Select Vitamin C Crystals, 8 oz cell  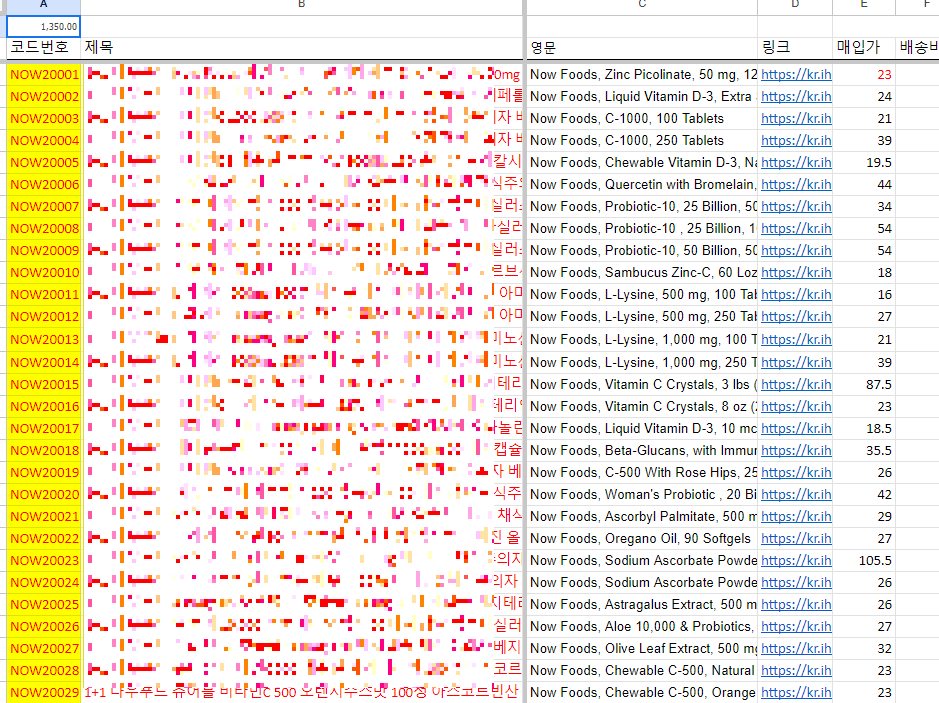(x=642, y=407)
